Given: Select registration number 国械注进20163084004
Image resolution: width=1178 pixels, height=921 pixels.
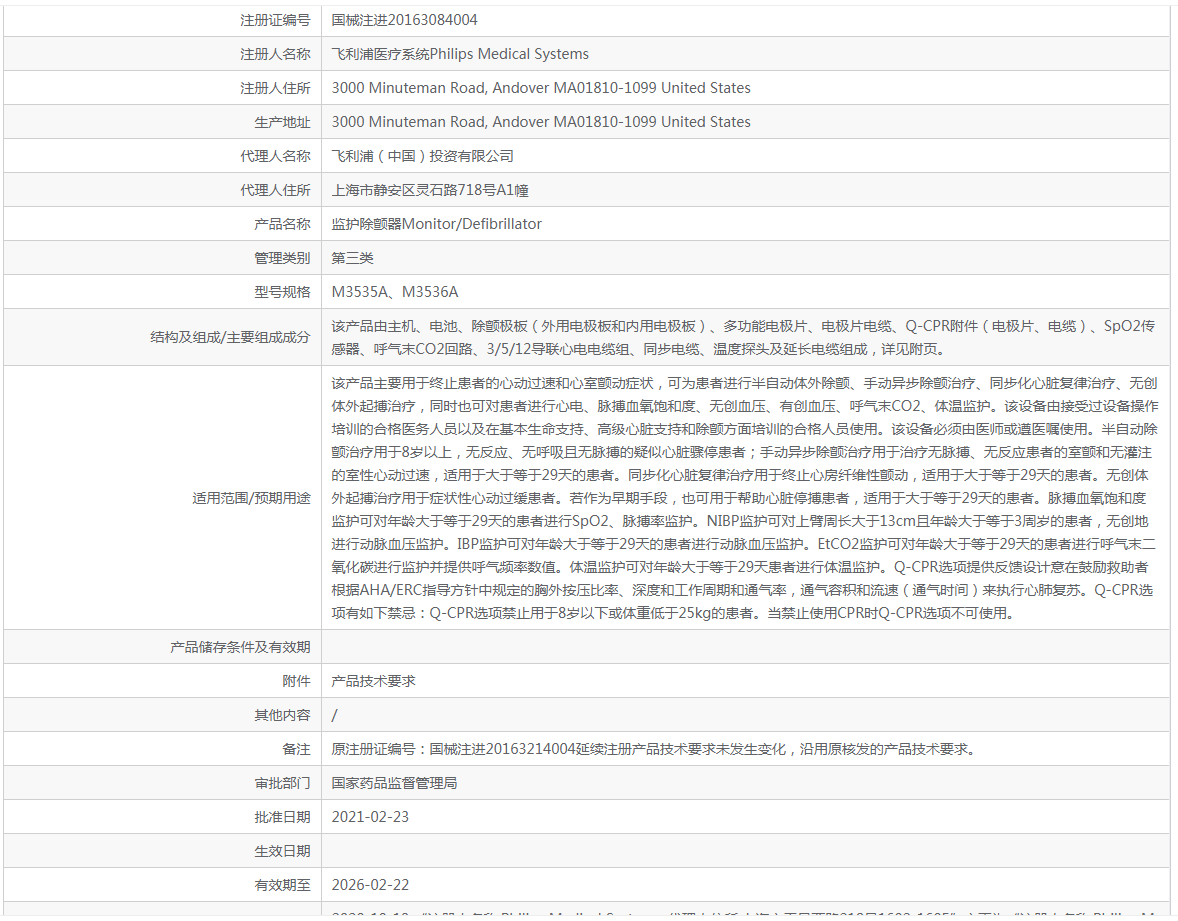Looking at the screenshot, I should (x=404, y=20).
